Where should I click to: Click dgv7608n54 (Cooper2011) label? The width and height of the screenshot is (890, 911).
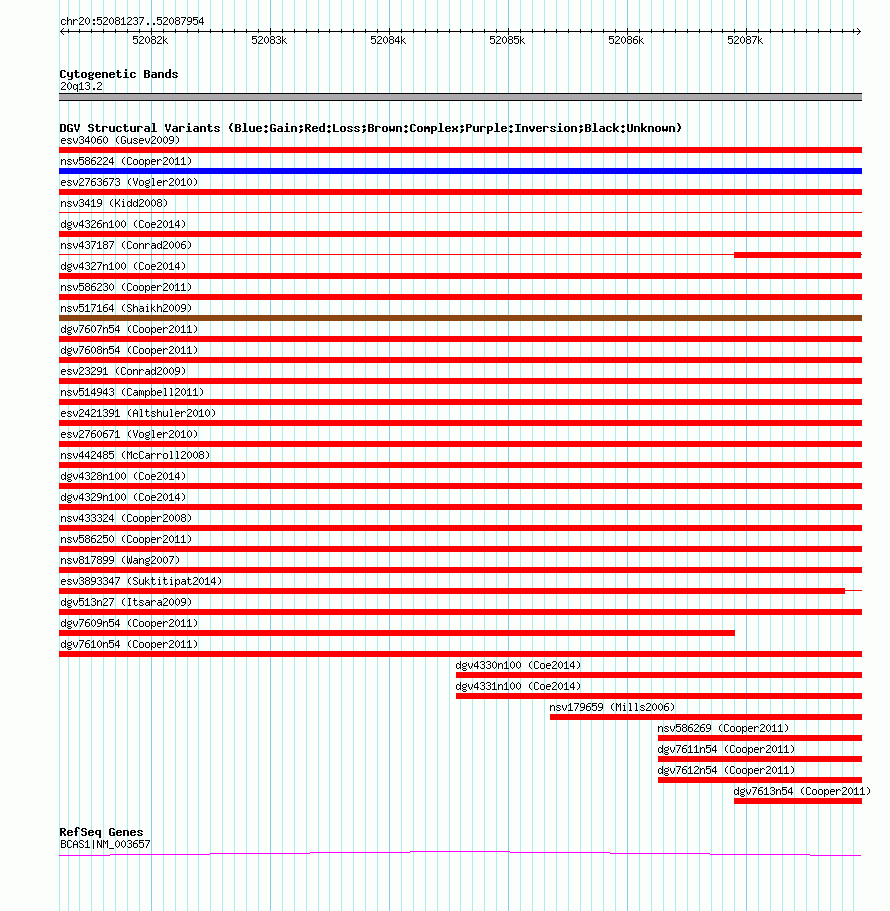(x=129, y=350)
